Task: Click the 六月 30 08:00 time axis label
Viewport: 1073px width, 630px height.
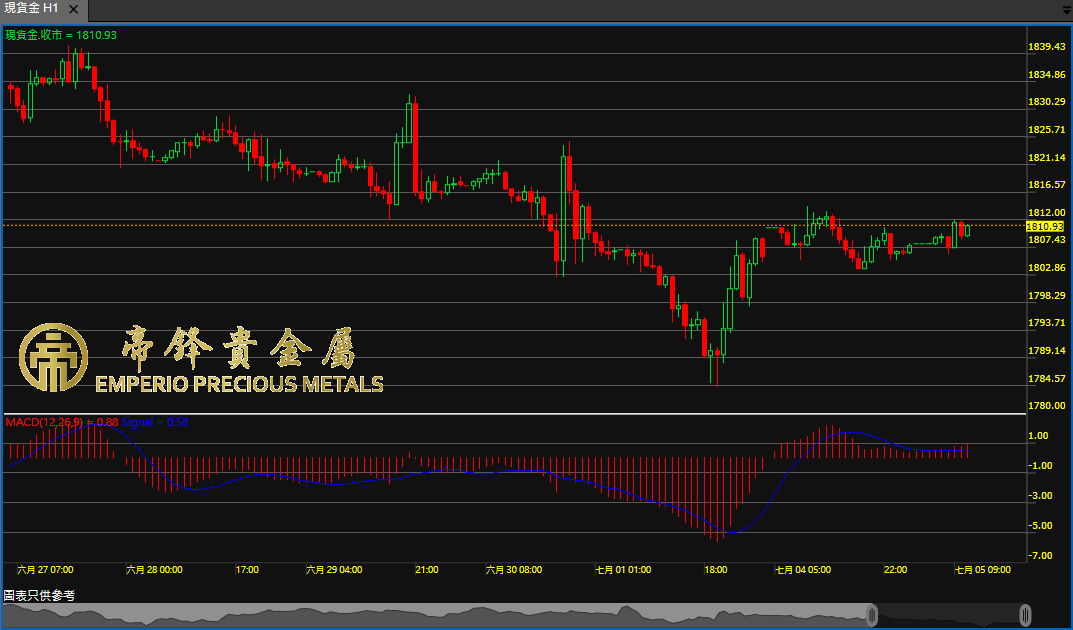Action: coord(513,570)
